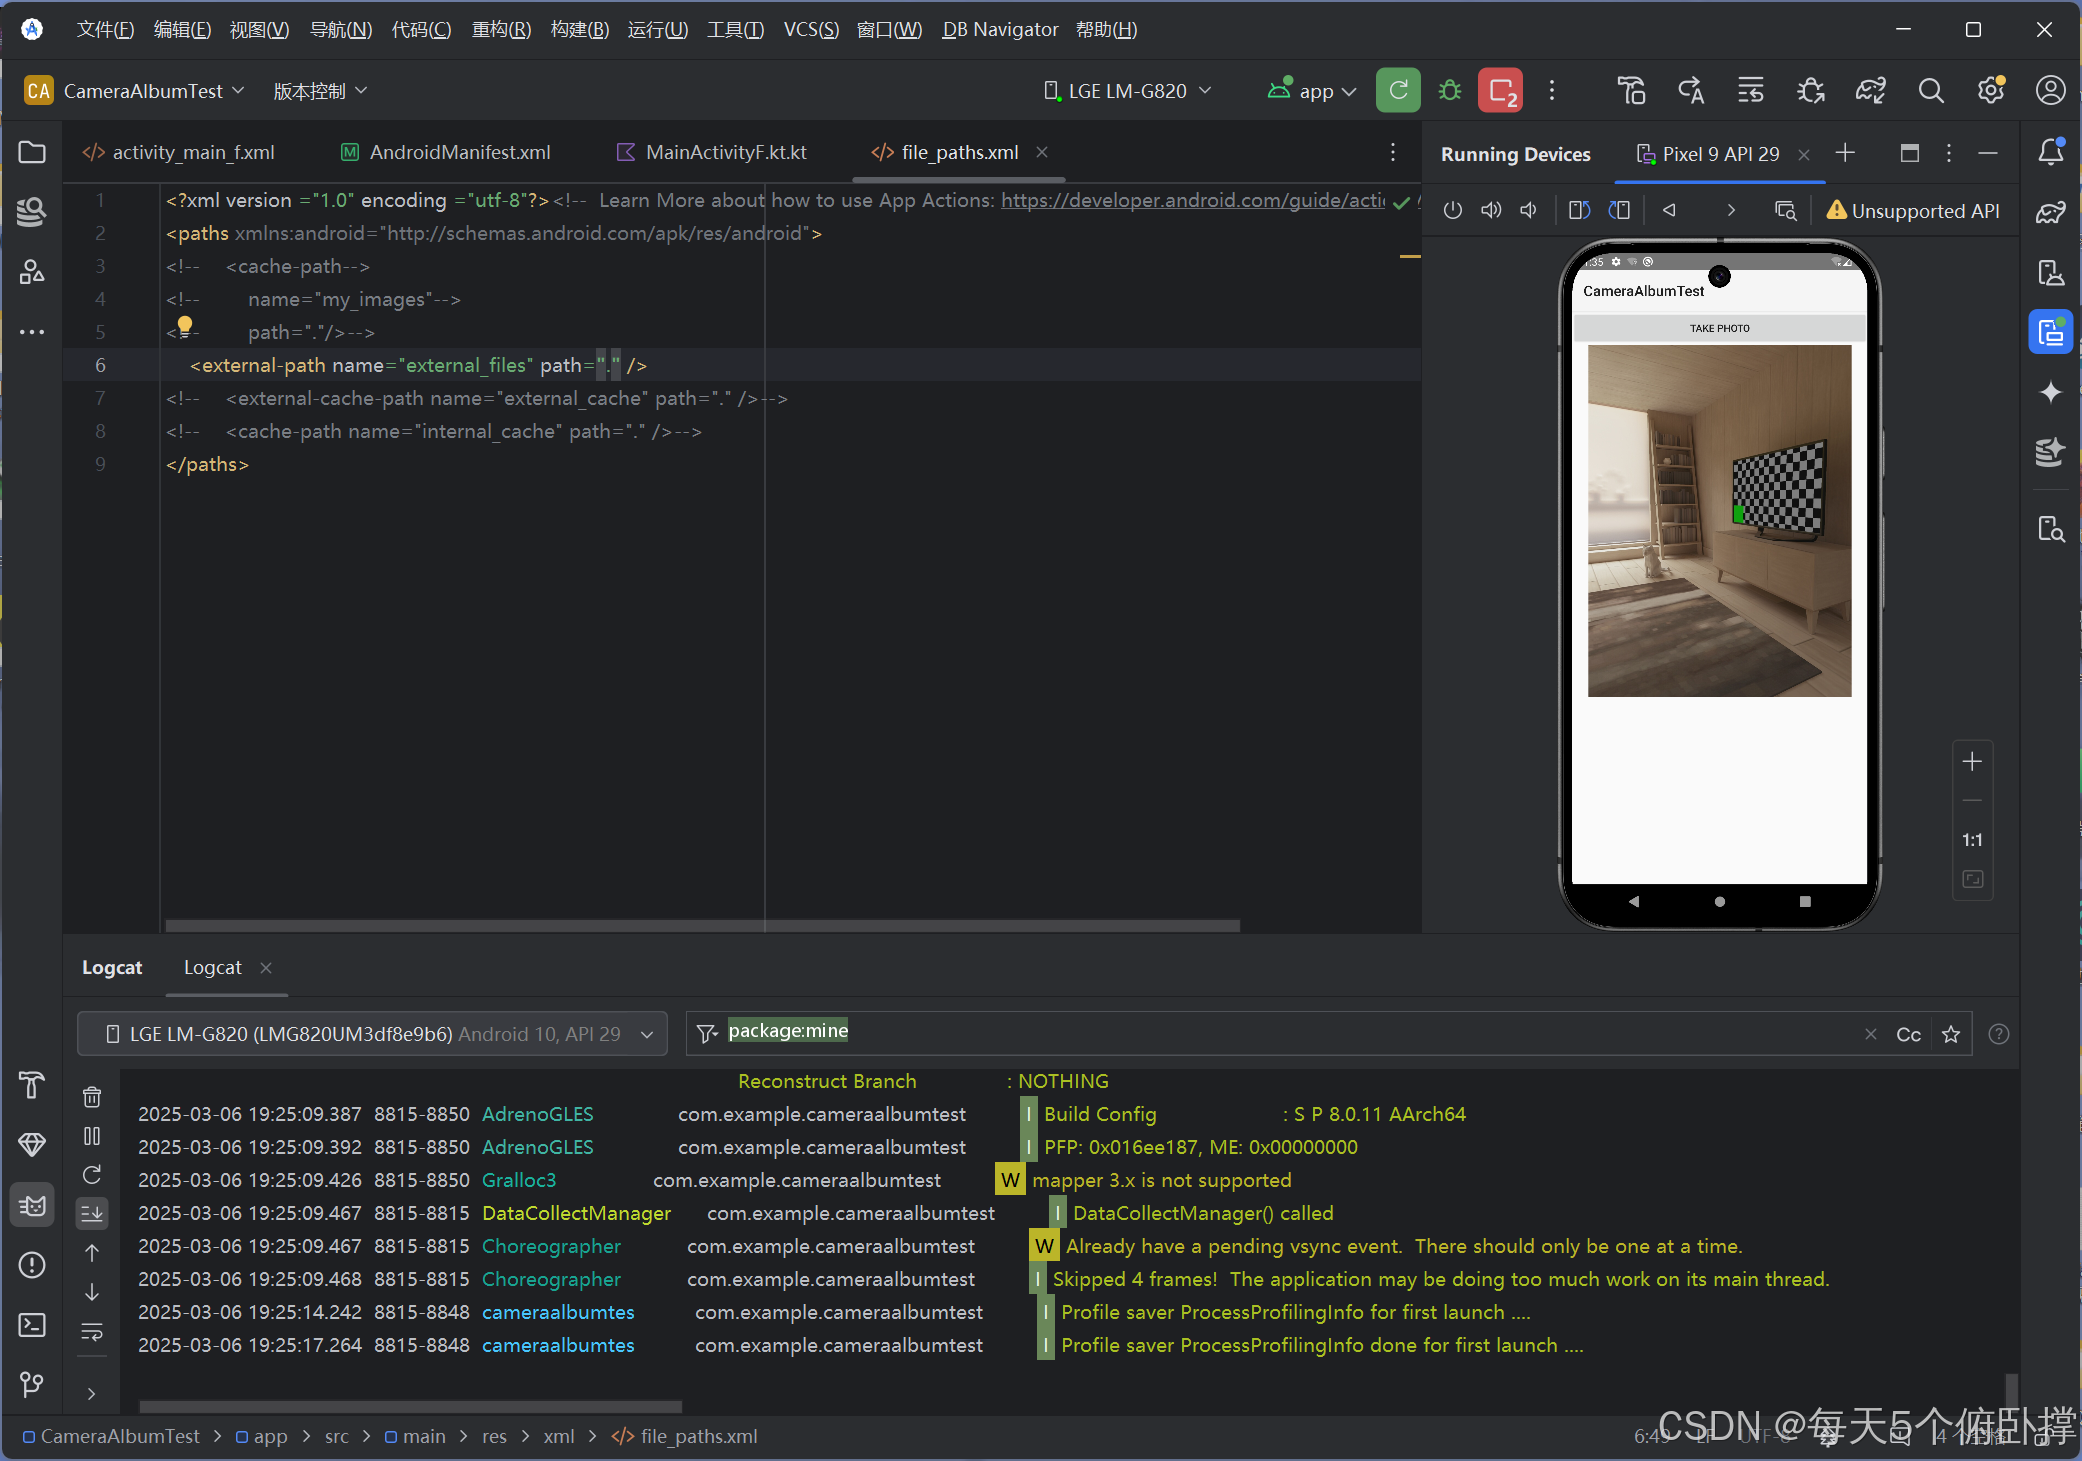Toggle scroll to end in logcat
Viewport: 2082px width, 1461px height.
(x=92, y=1213)
